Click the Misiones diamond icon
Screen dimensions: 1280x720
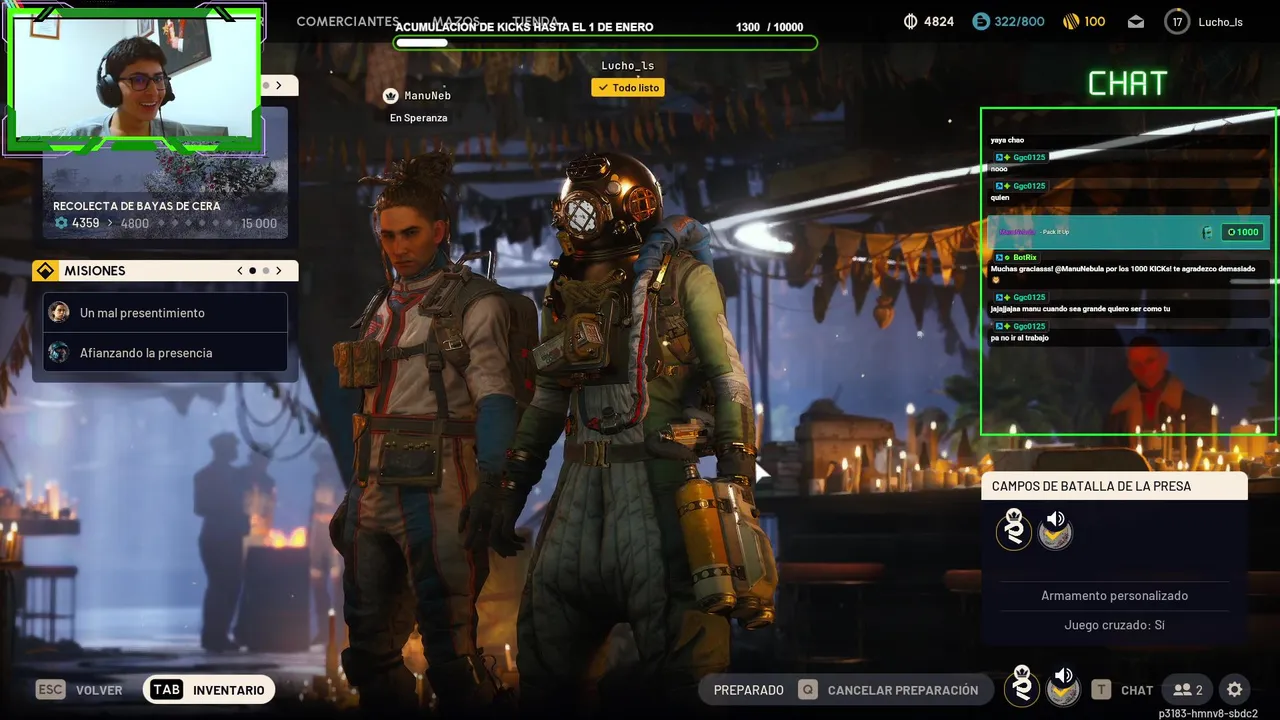pyautogui.click(x=45, y=271)
